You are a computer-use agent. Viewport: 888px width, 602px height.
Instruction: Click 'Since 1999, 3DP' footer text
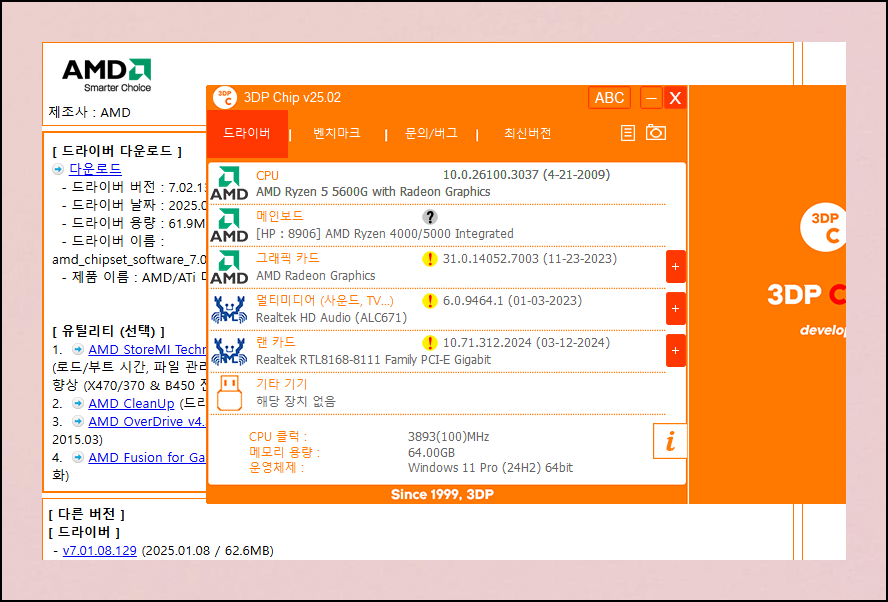(442, 494)
